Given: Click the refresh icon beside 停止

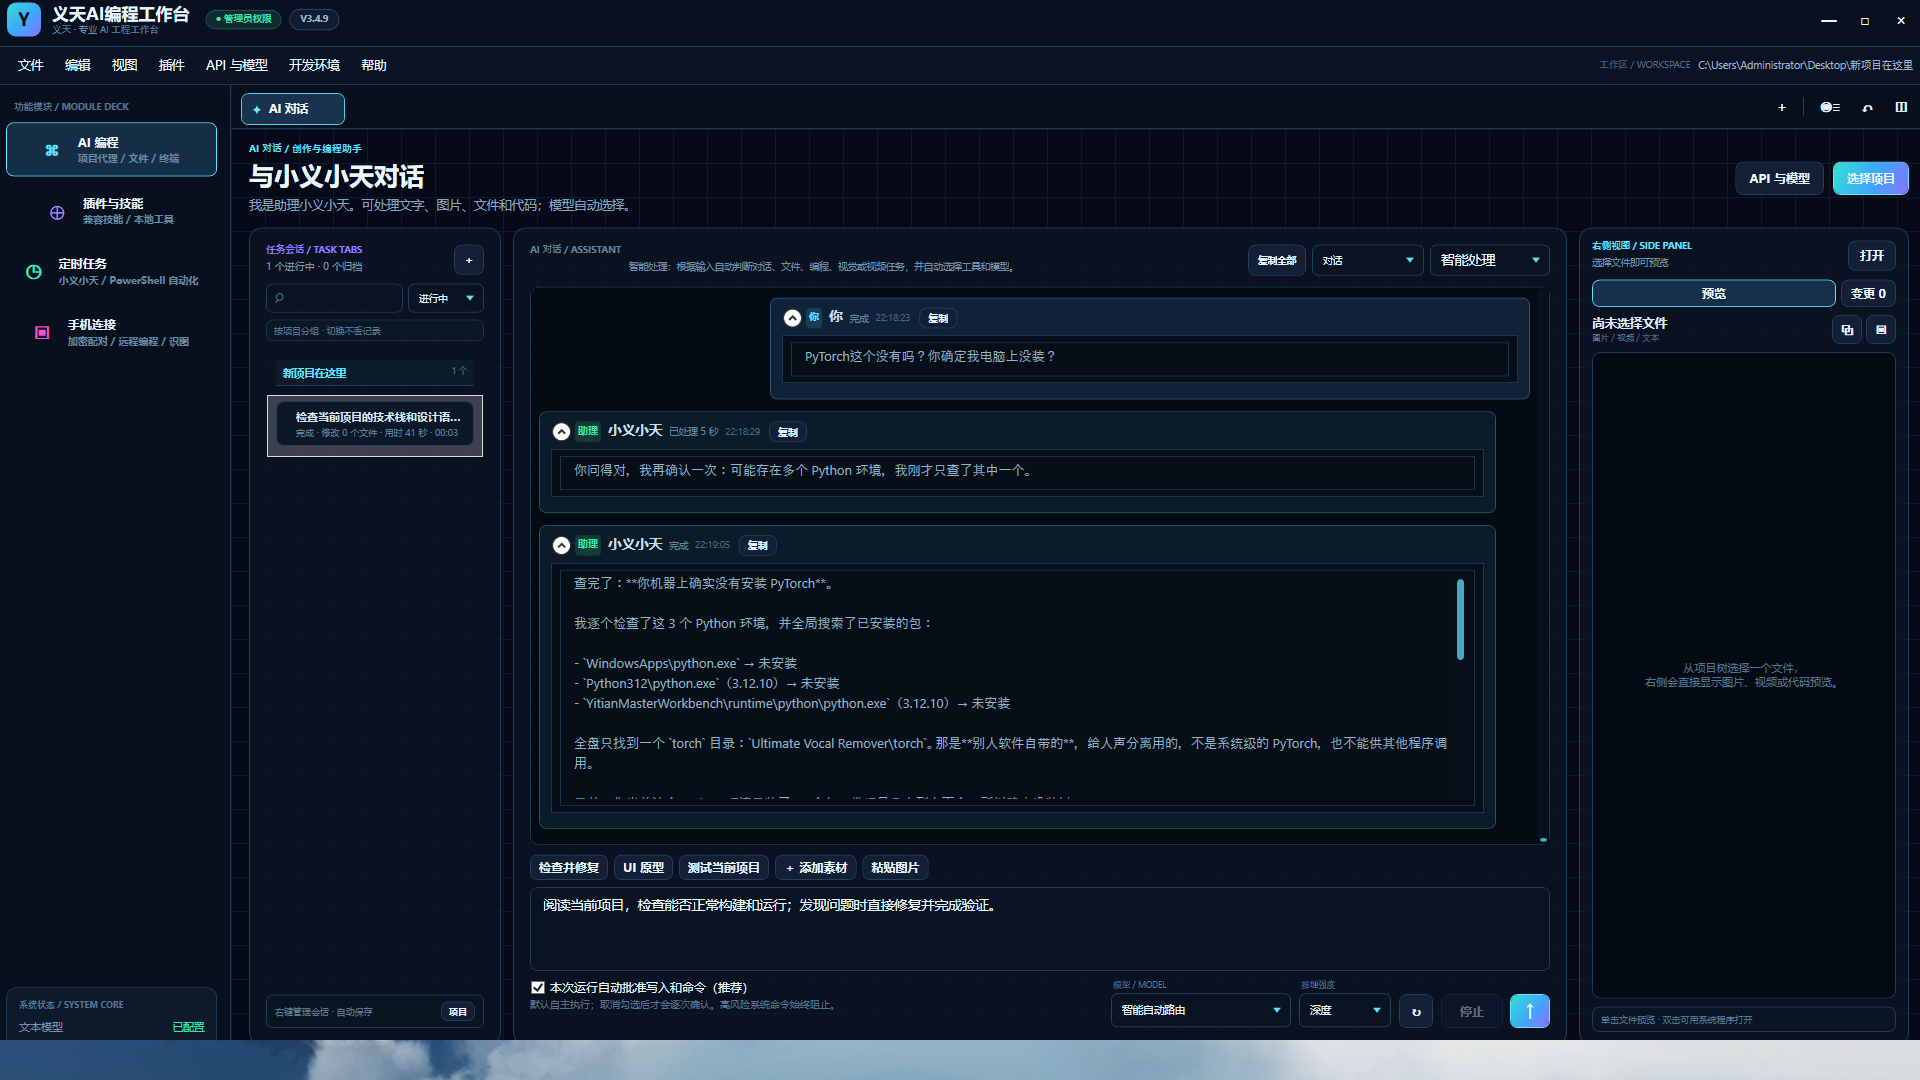Looking at the screenshot, I should [1416, 1012].
